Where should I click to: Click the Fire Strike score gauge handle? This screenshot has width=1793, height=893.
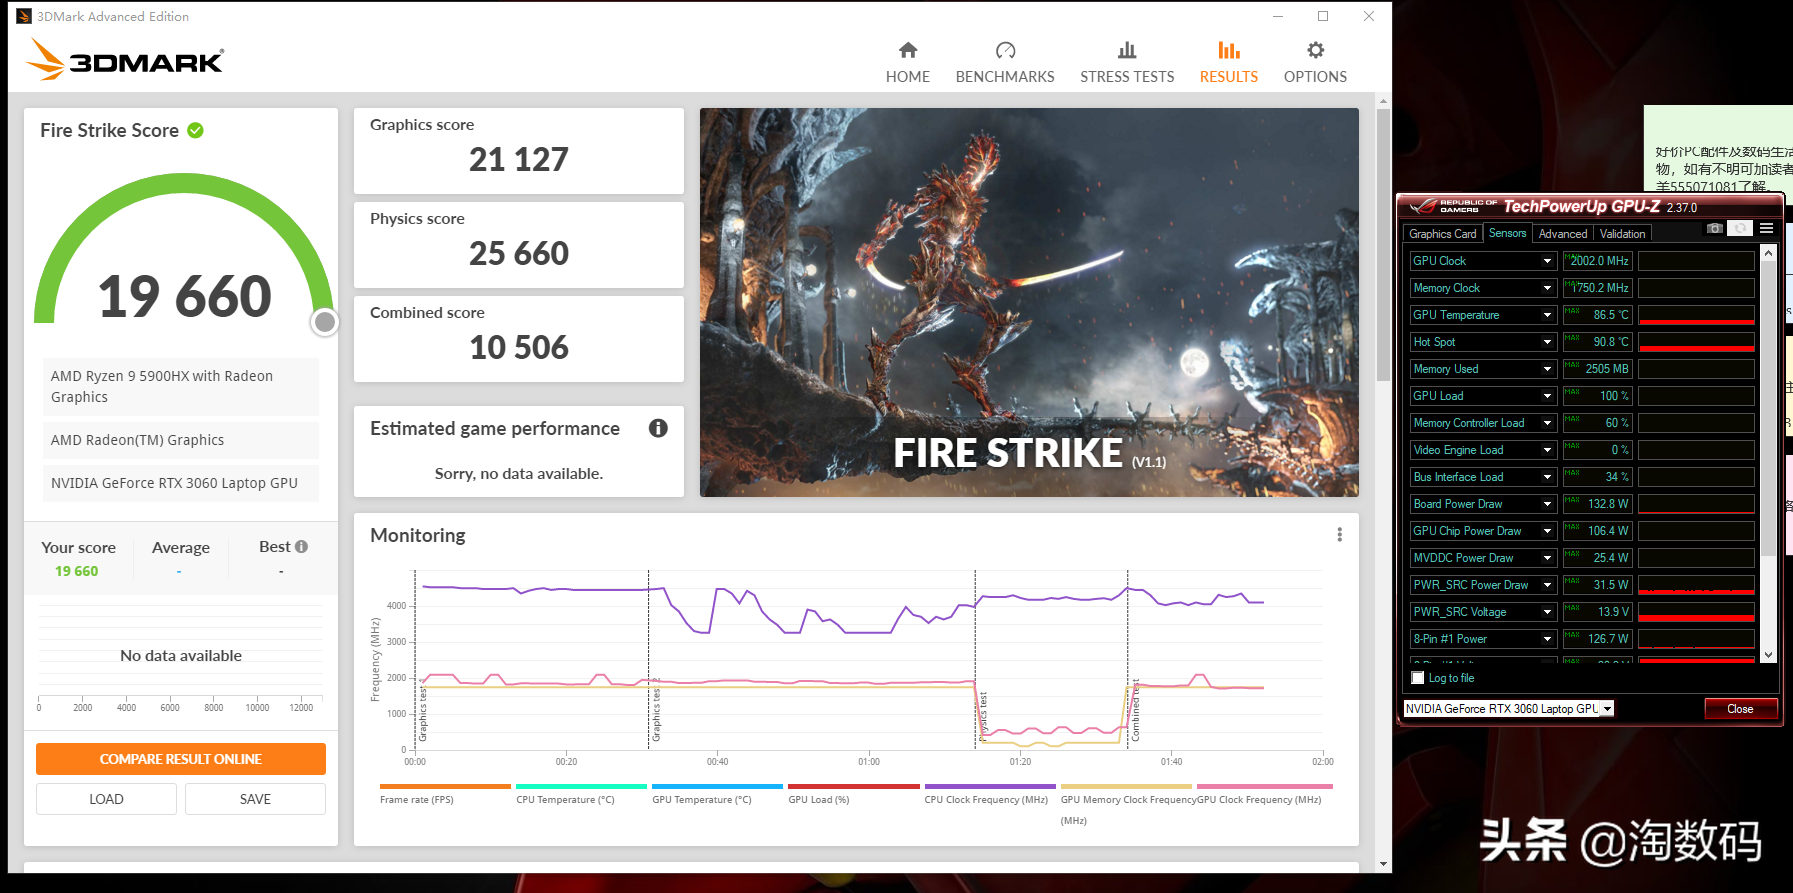324,322
